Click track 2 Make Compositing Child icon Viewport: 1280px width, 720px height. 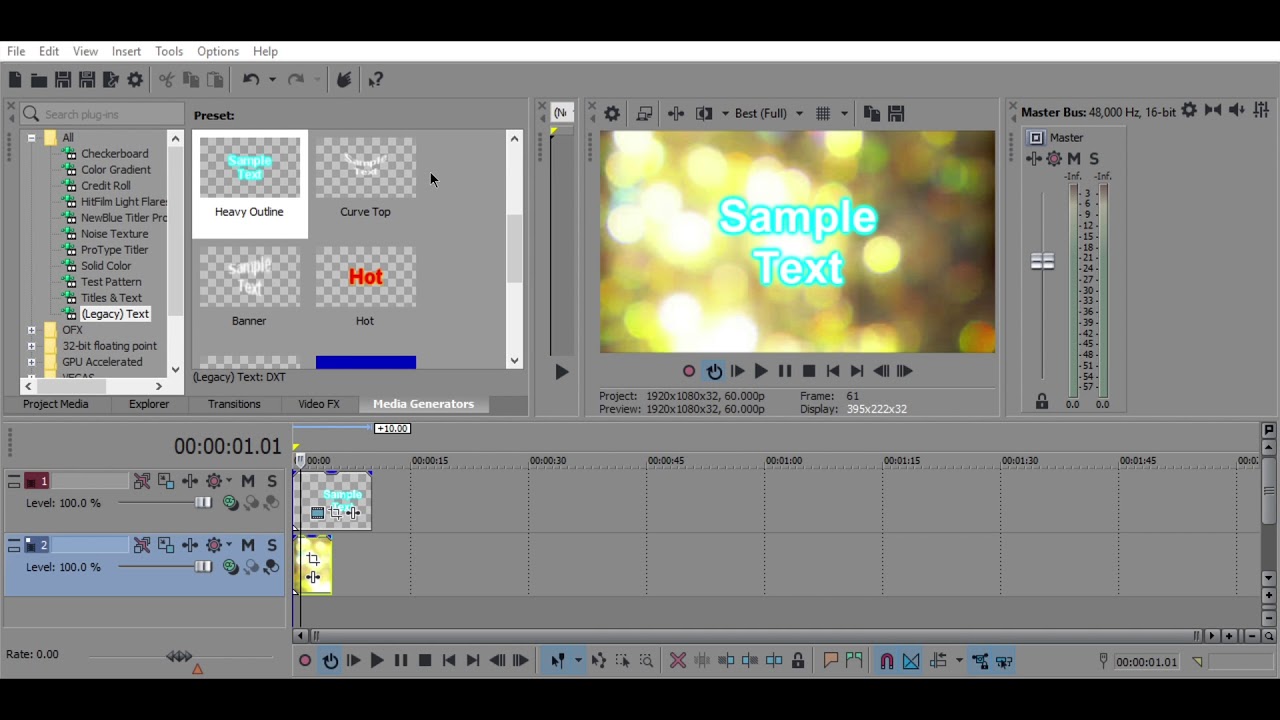271,567
